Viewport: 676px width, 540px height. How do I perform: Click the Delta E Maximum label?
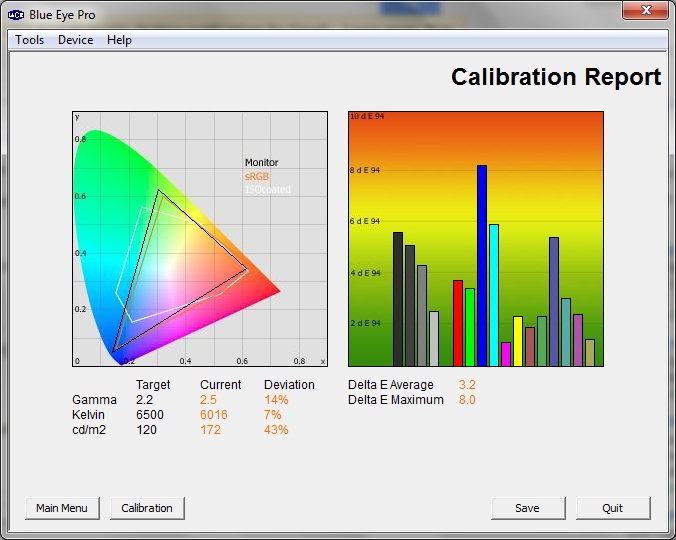coord(396,400)
